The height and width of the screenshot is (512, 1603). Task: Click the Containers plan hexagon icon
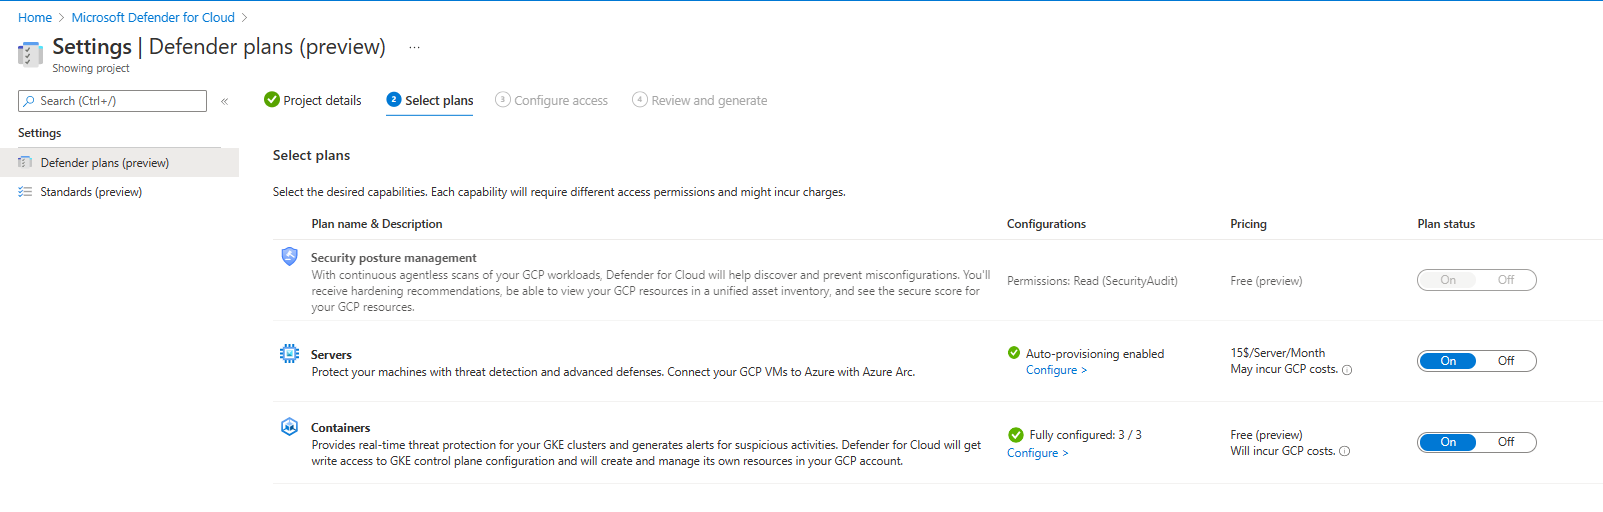click(x=289, y=427)
